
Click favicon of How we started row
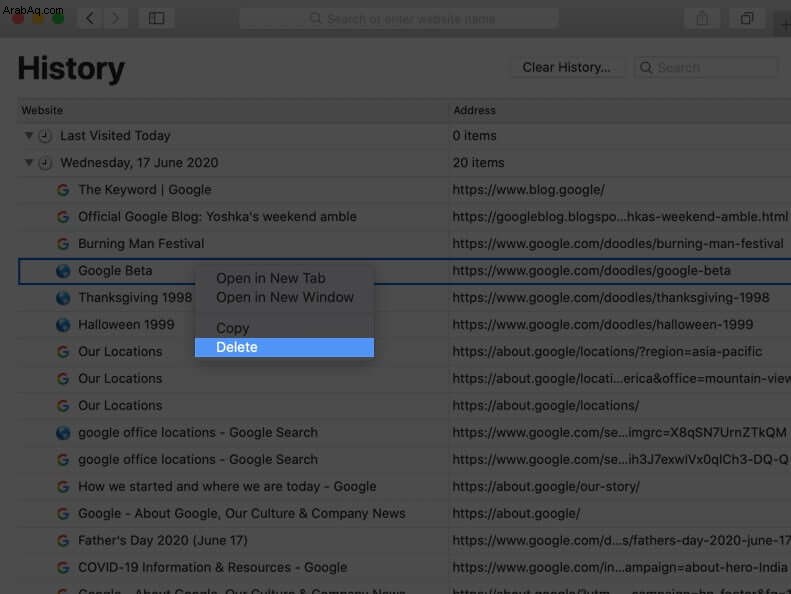pos(63,487)
